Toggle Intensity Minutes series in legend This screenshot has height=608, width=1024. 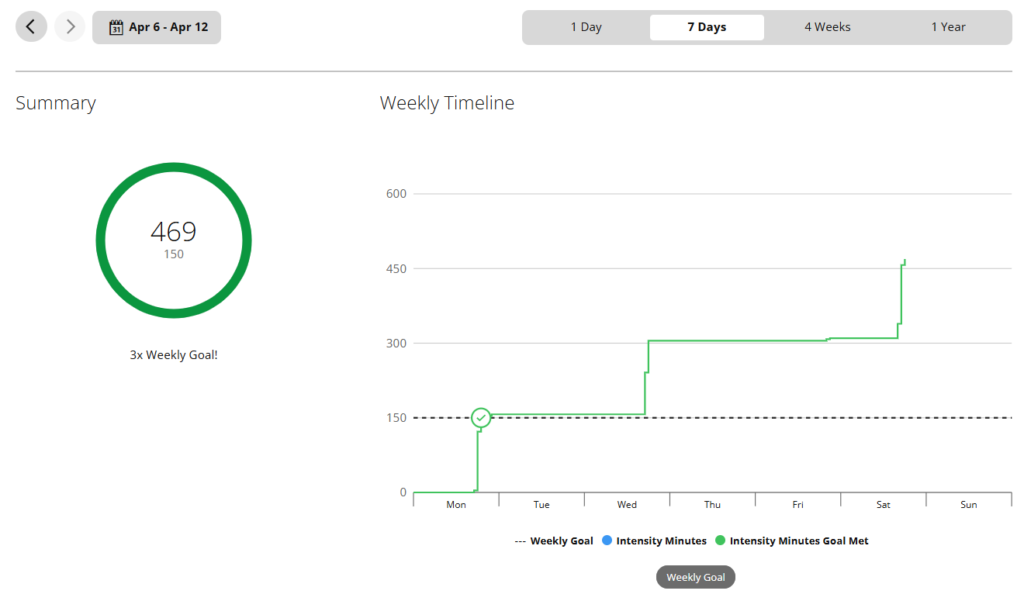coord(661,541)
